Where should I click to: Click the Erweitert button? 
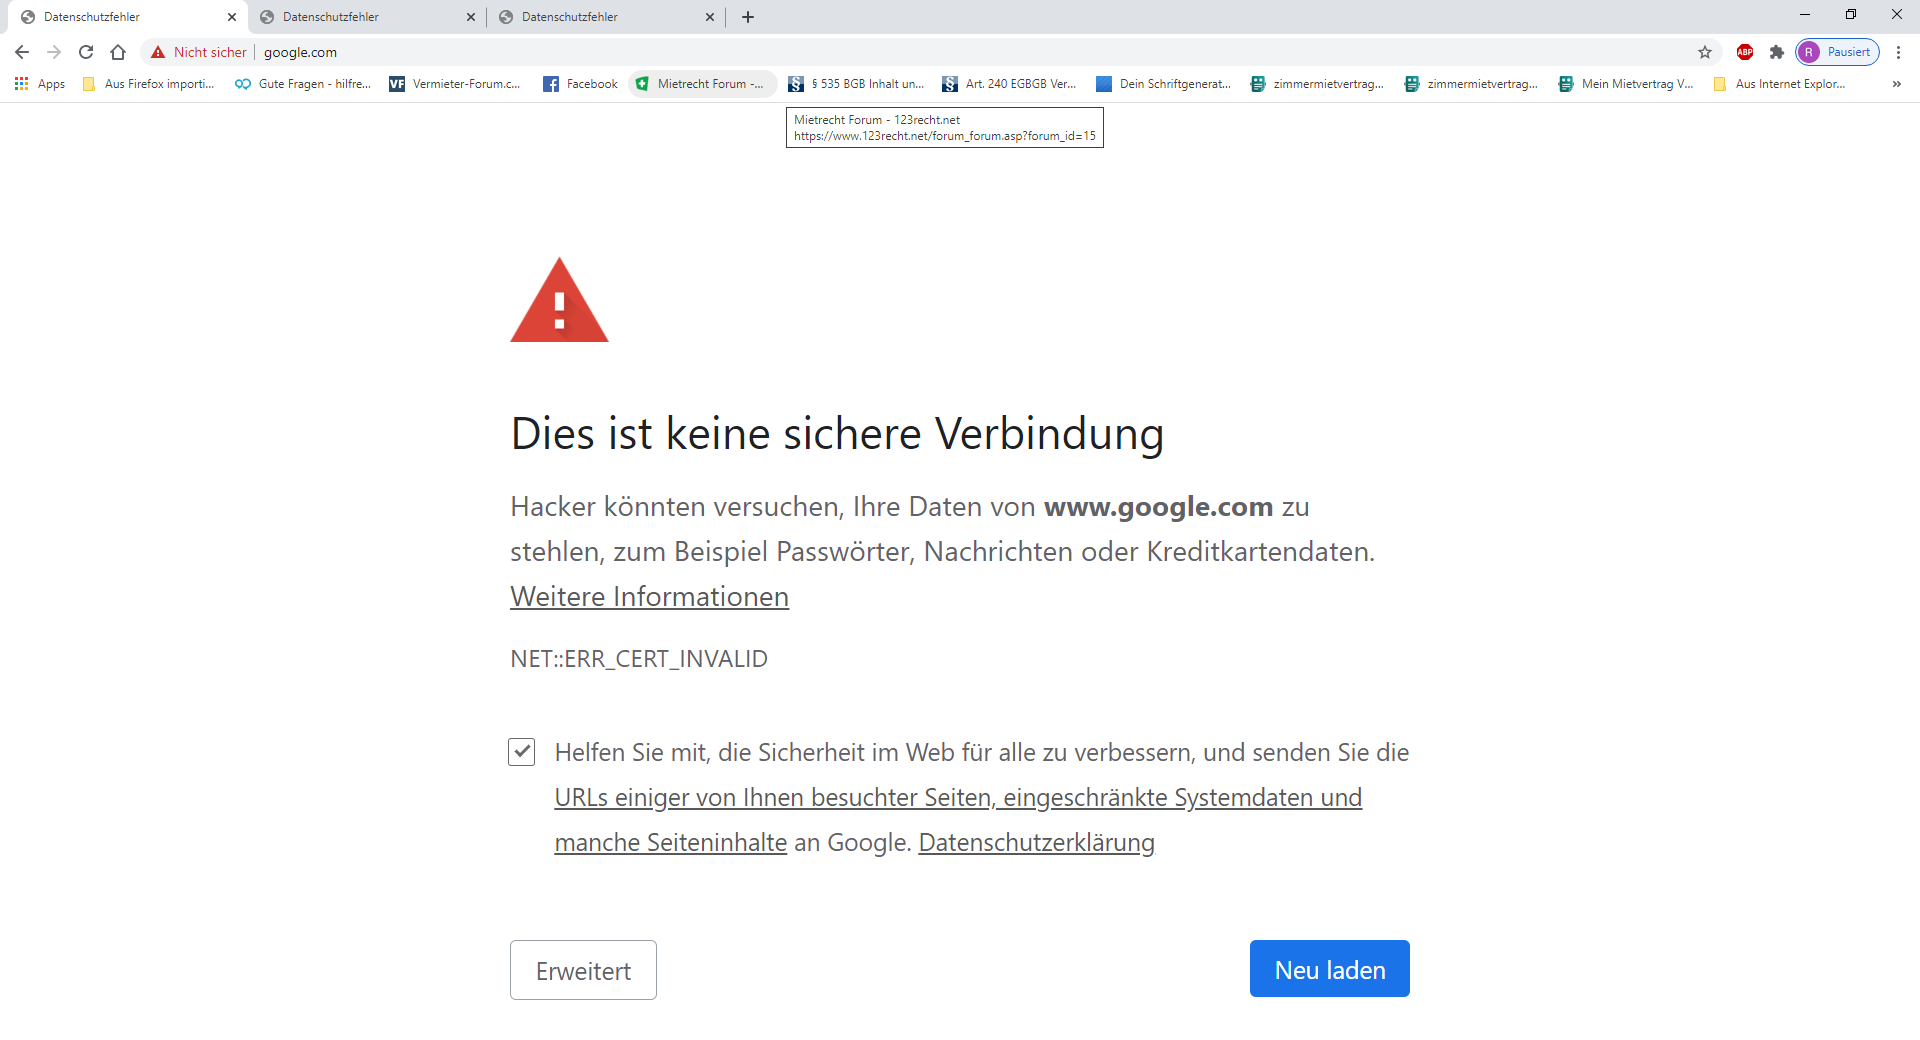coord(583,970)
